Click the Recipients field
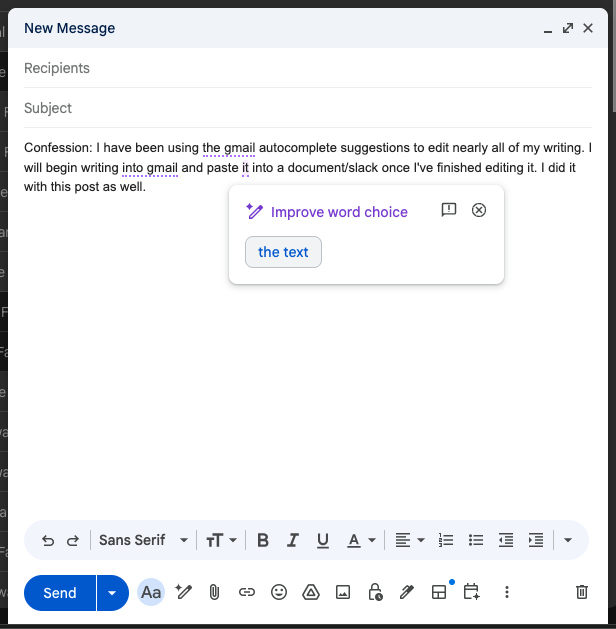 (x=308, y=68)
